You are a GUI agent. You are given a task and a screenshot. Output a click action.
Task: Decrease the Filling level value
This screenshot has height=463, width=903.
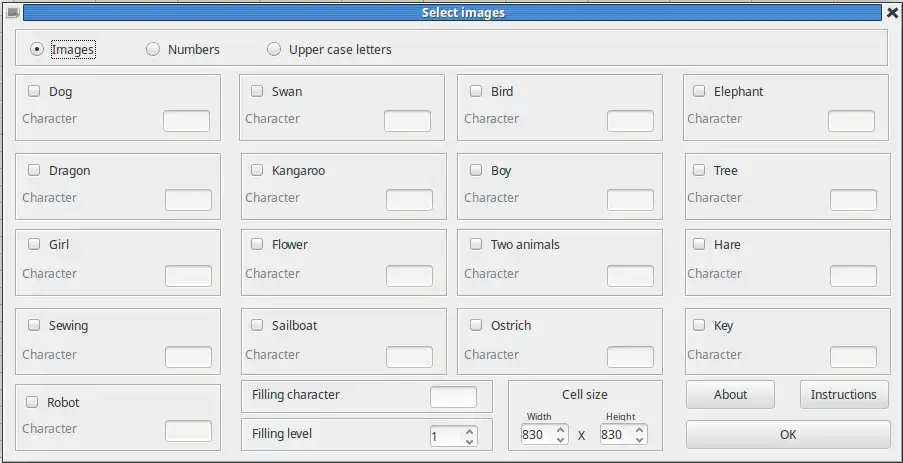coord(470,440)
